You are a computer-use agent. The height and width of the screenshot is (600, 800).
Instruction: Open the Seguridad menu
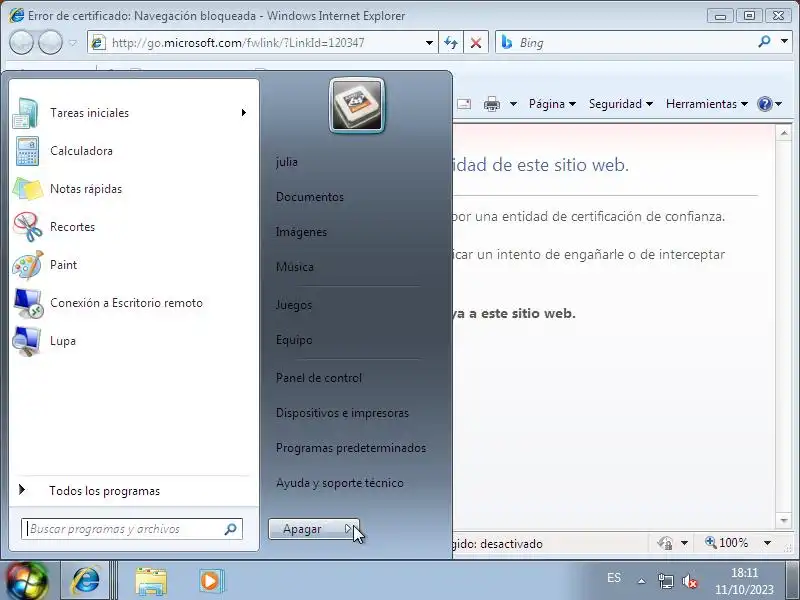point(621,104)
